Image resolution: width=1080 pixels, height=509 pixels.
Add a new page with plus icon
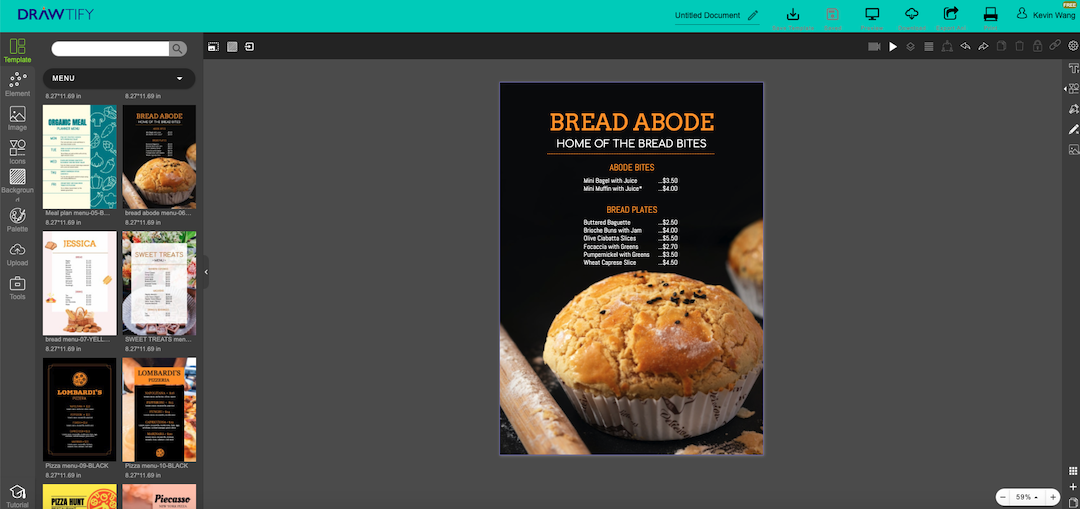pos(1073,487)
